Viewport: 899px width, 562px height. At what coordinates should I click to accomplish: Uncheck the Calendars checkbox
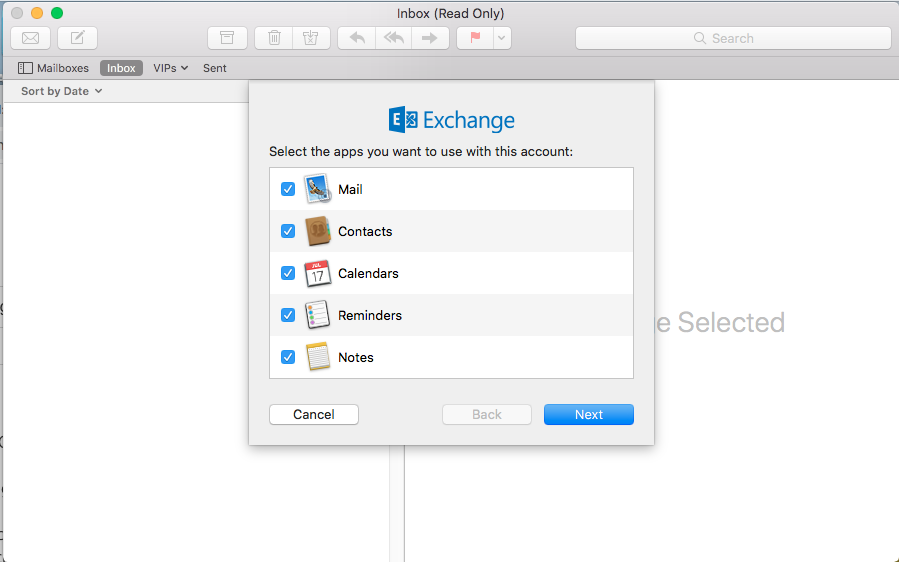pos(288,273)
